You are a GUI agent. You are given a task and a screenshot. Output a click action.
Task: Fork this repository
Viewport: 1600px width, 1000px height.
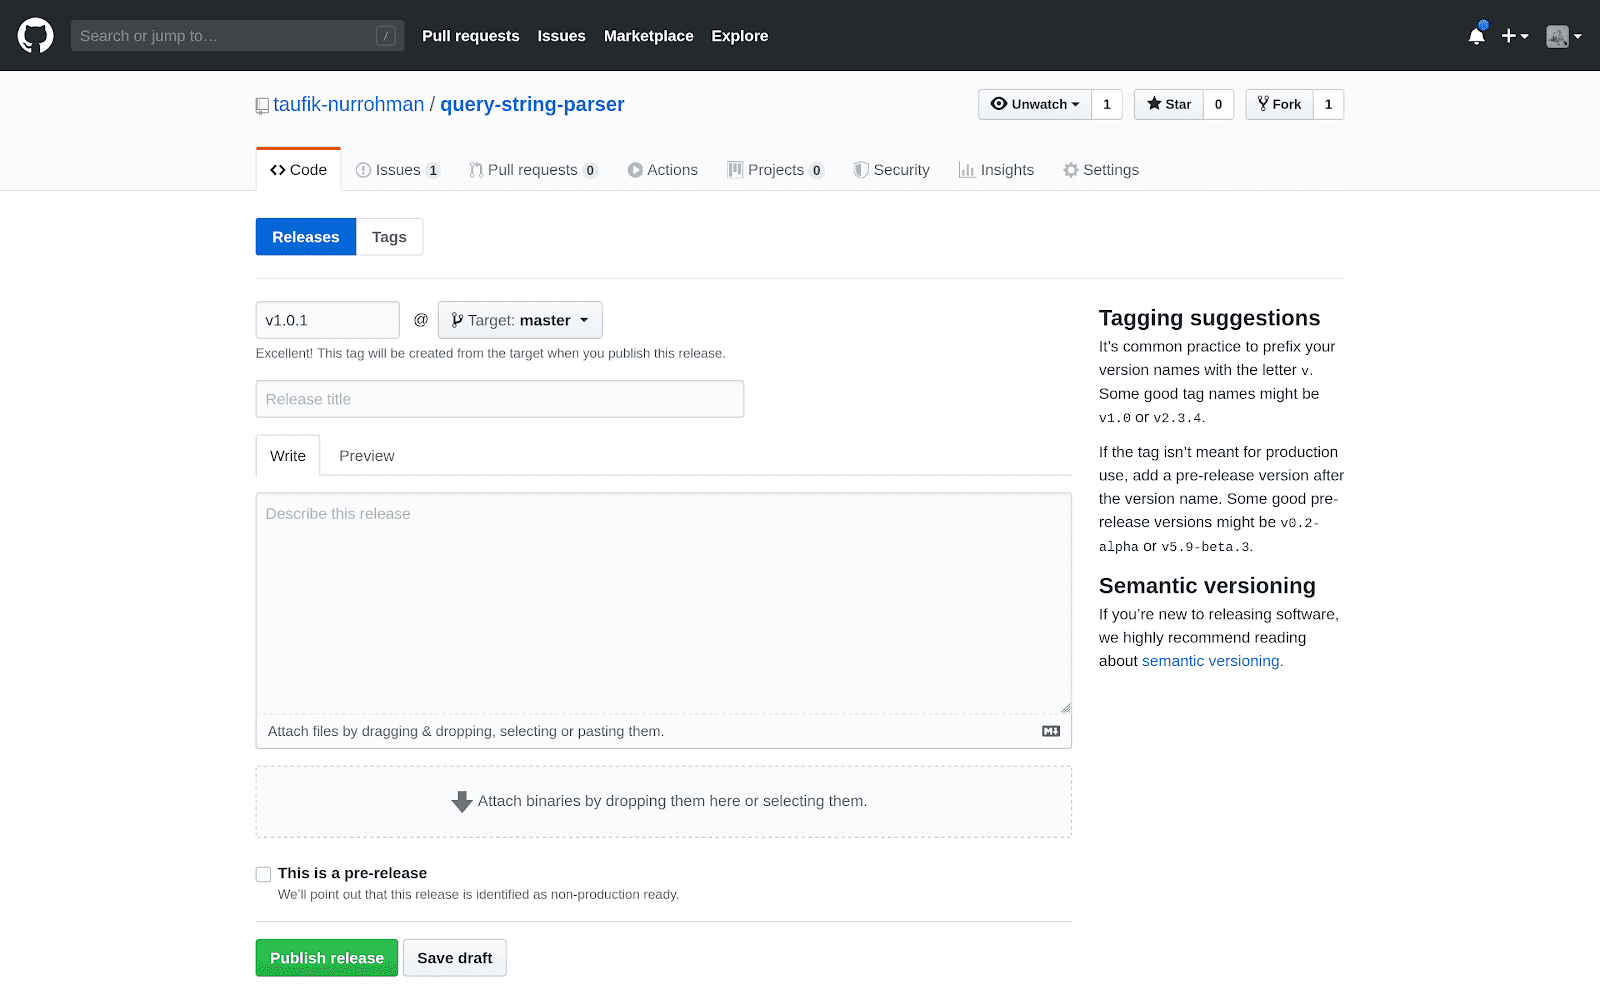click(x=1279, y=104)
